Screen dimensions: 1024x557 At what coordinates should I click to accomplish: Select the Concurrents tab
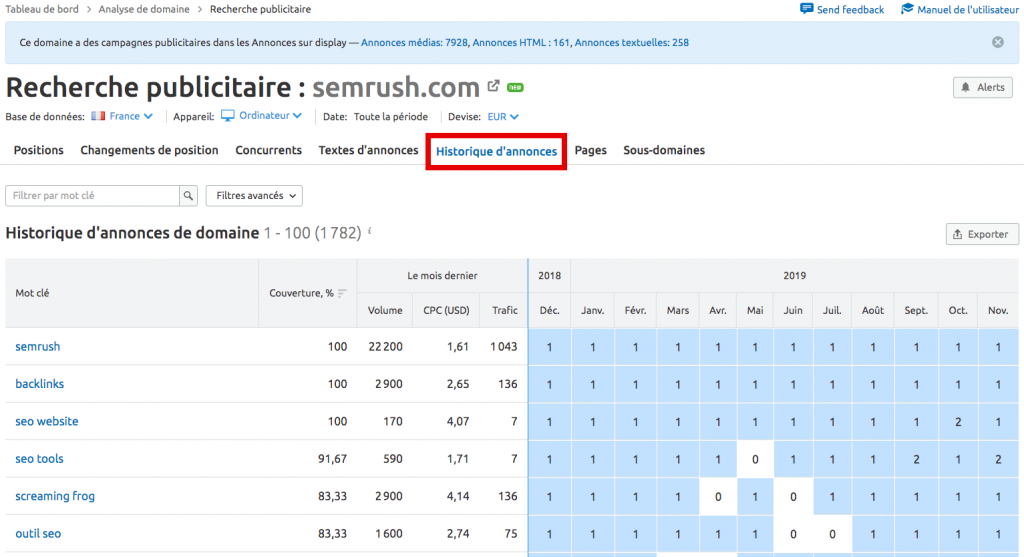(268, 150)
